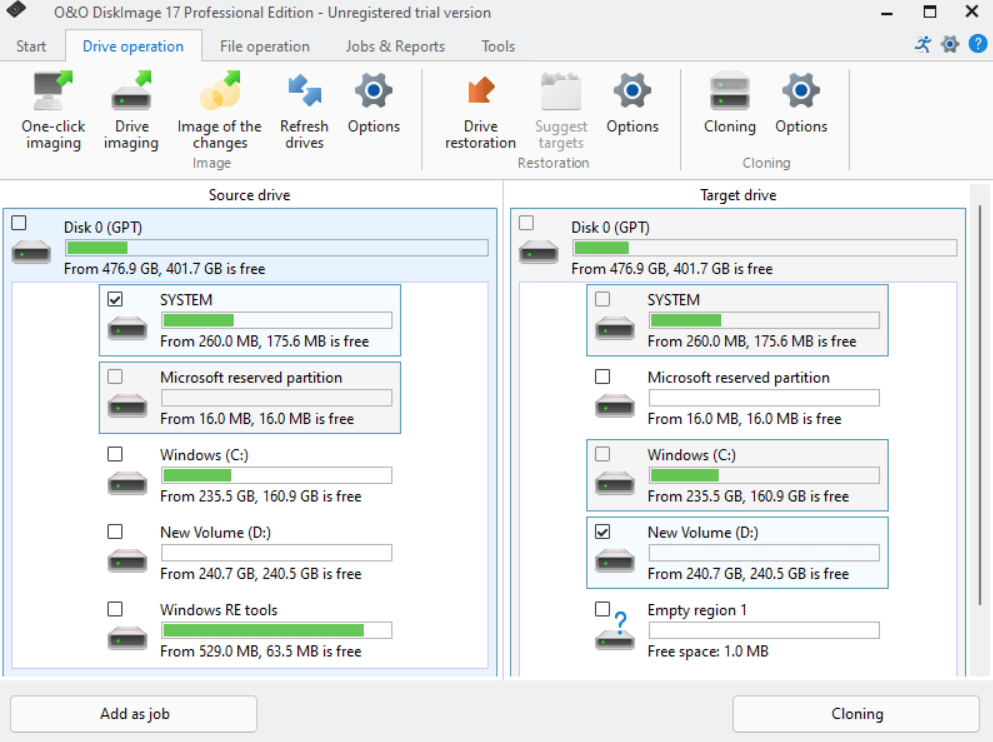Click the "Source drive" heading

[250, 195]
